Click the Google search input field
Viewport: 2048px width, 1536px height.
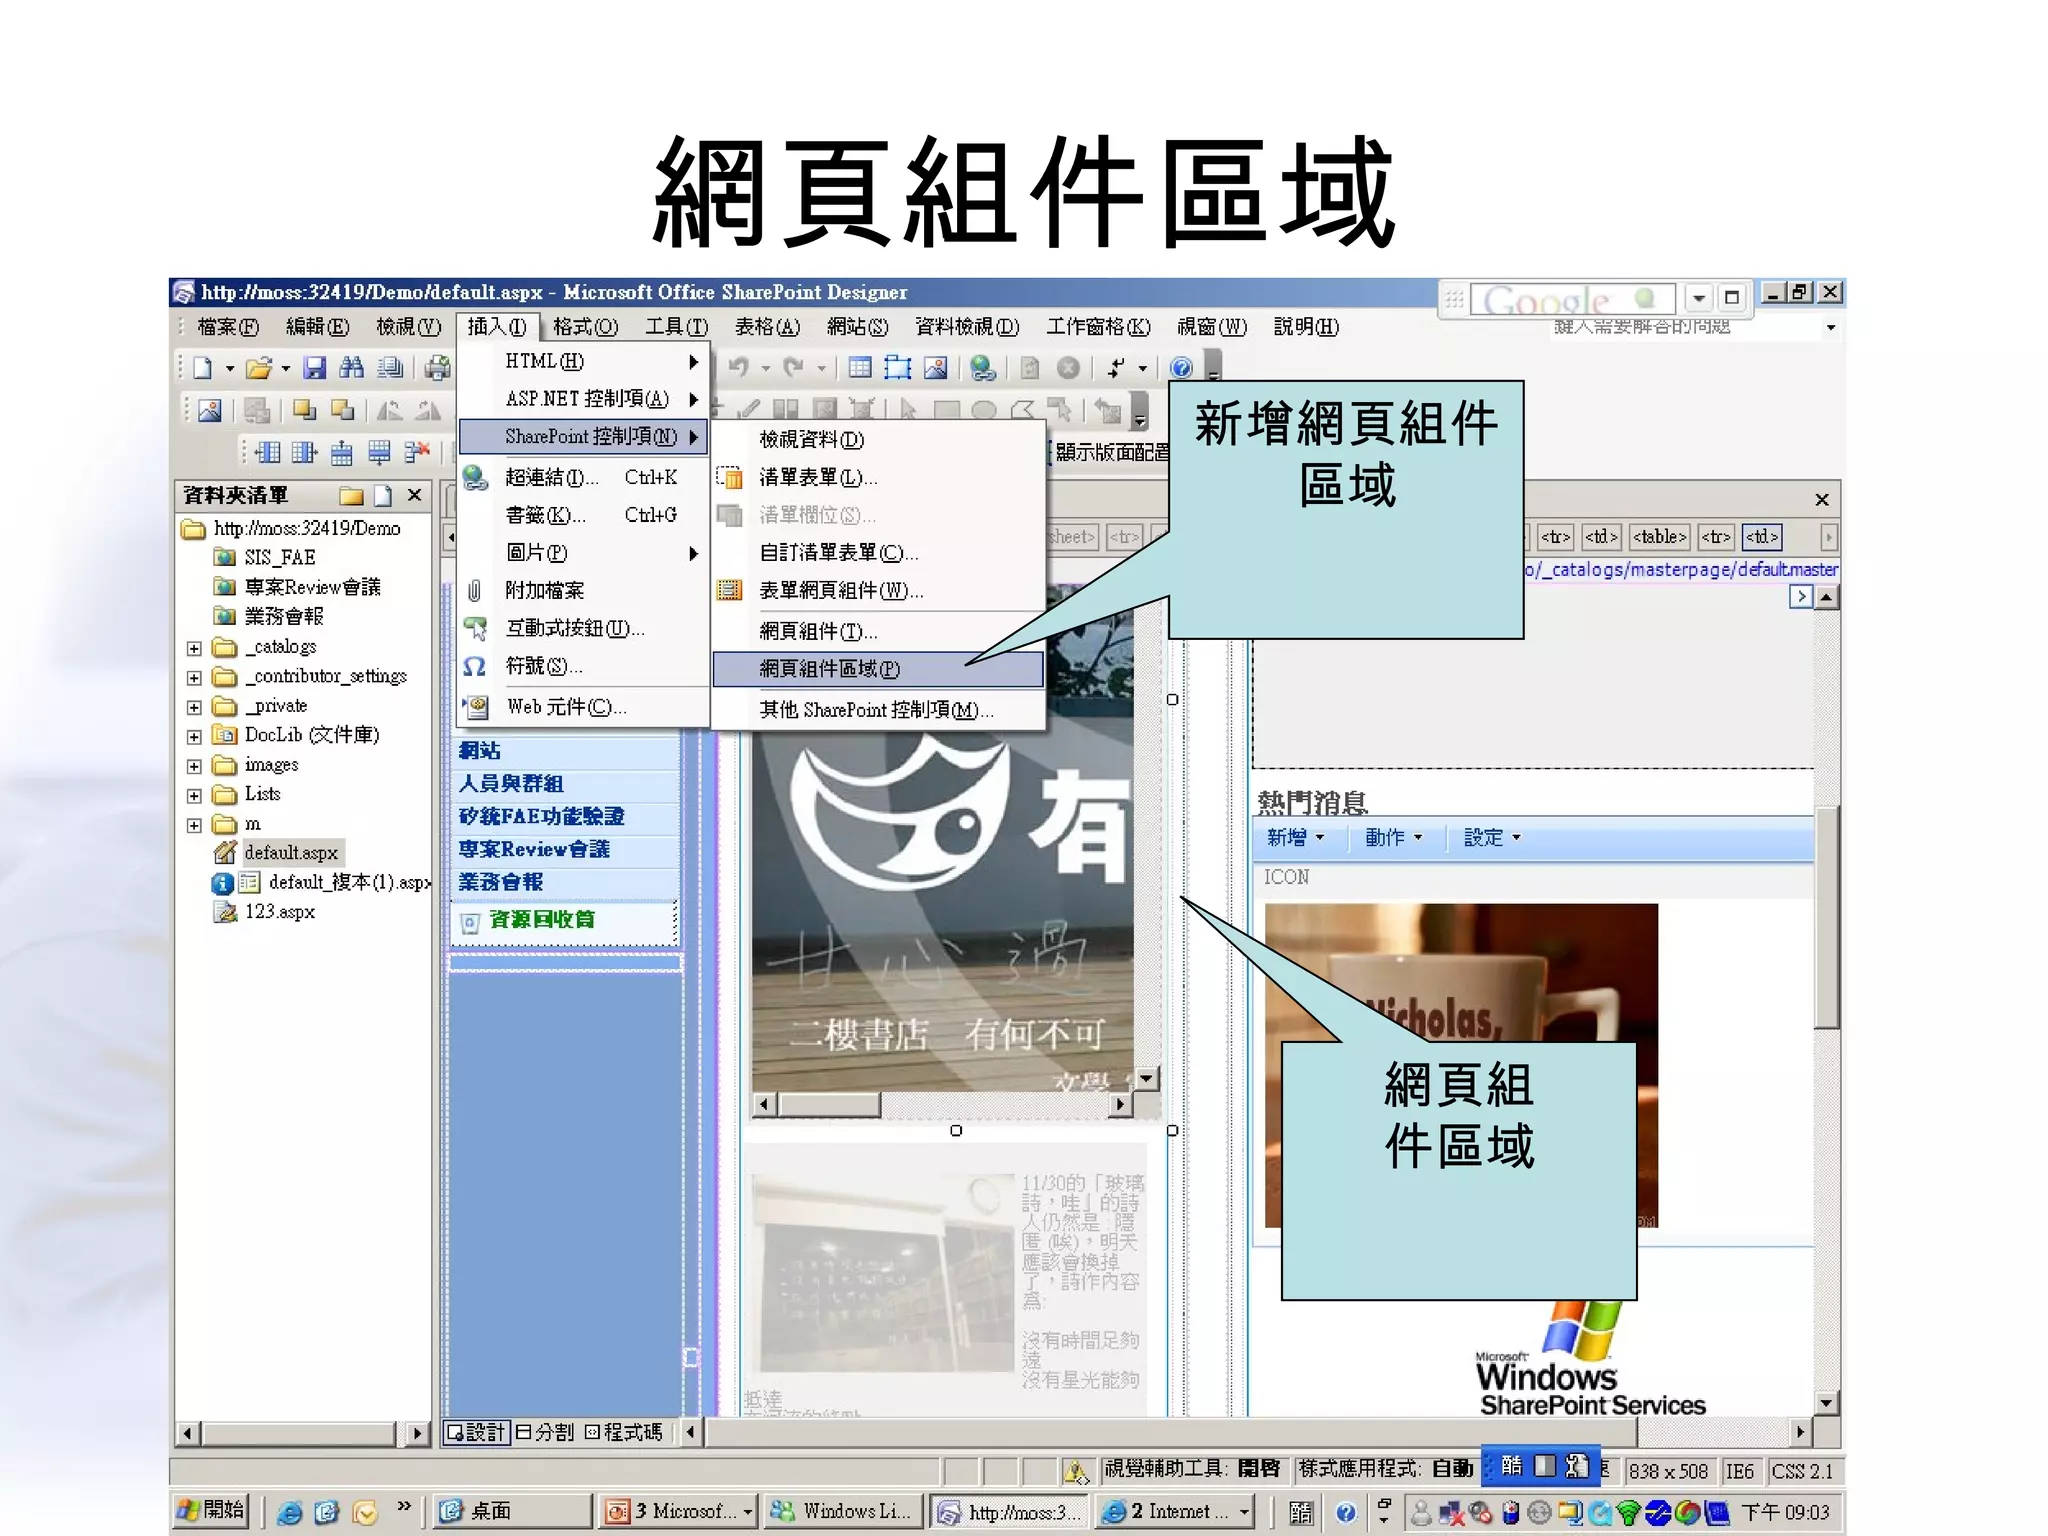coord(1572,299)
